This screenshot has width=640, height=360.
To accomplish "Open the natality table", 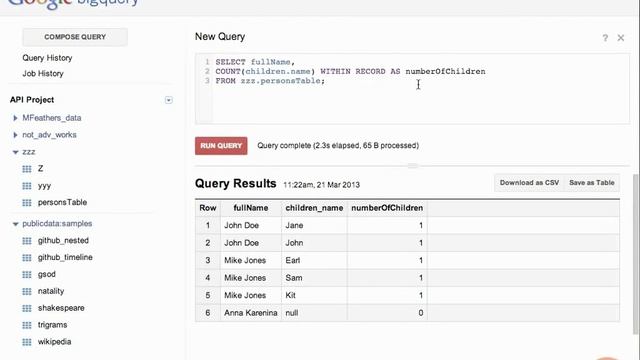I will pos(51,291).
